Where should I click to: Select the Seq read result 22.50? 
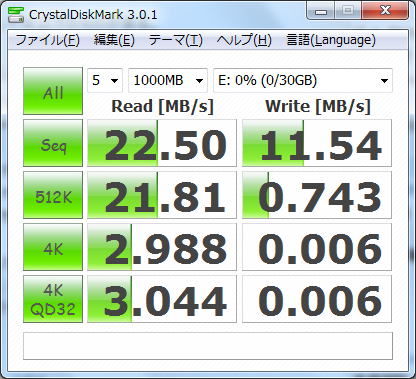[x=162, y=143]
